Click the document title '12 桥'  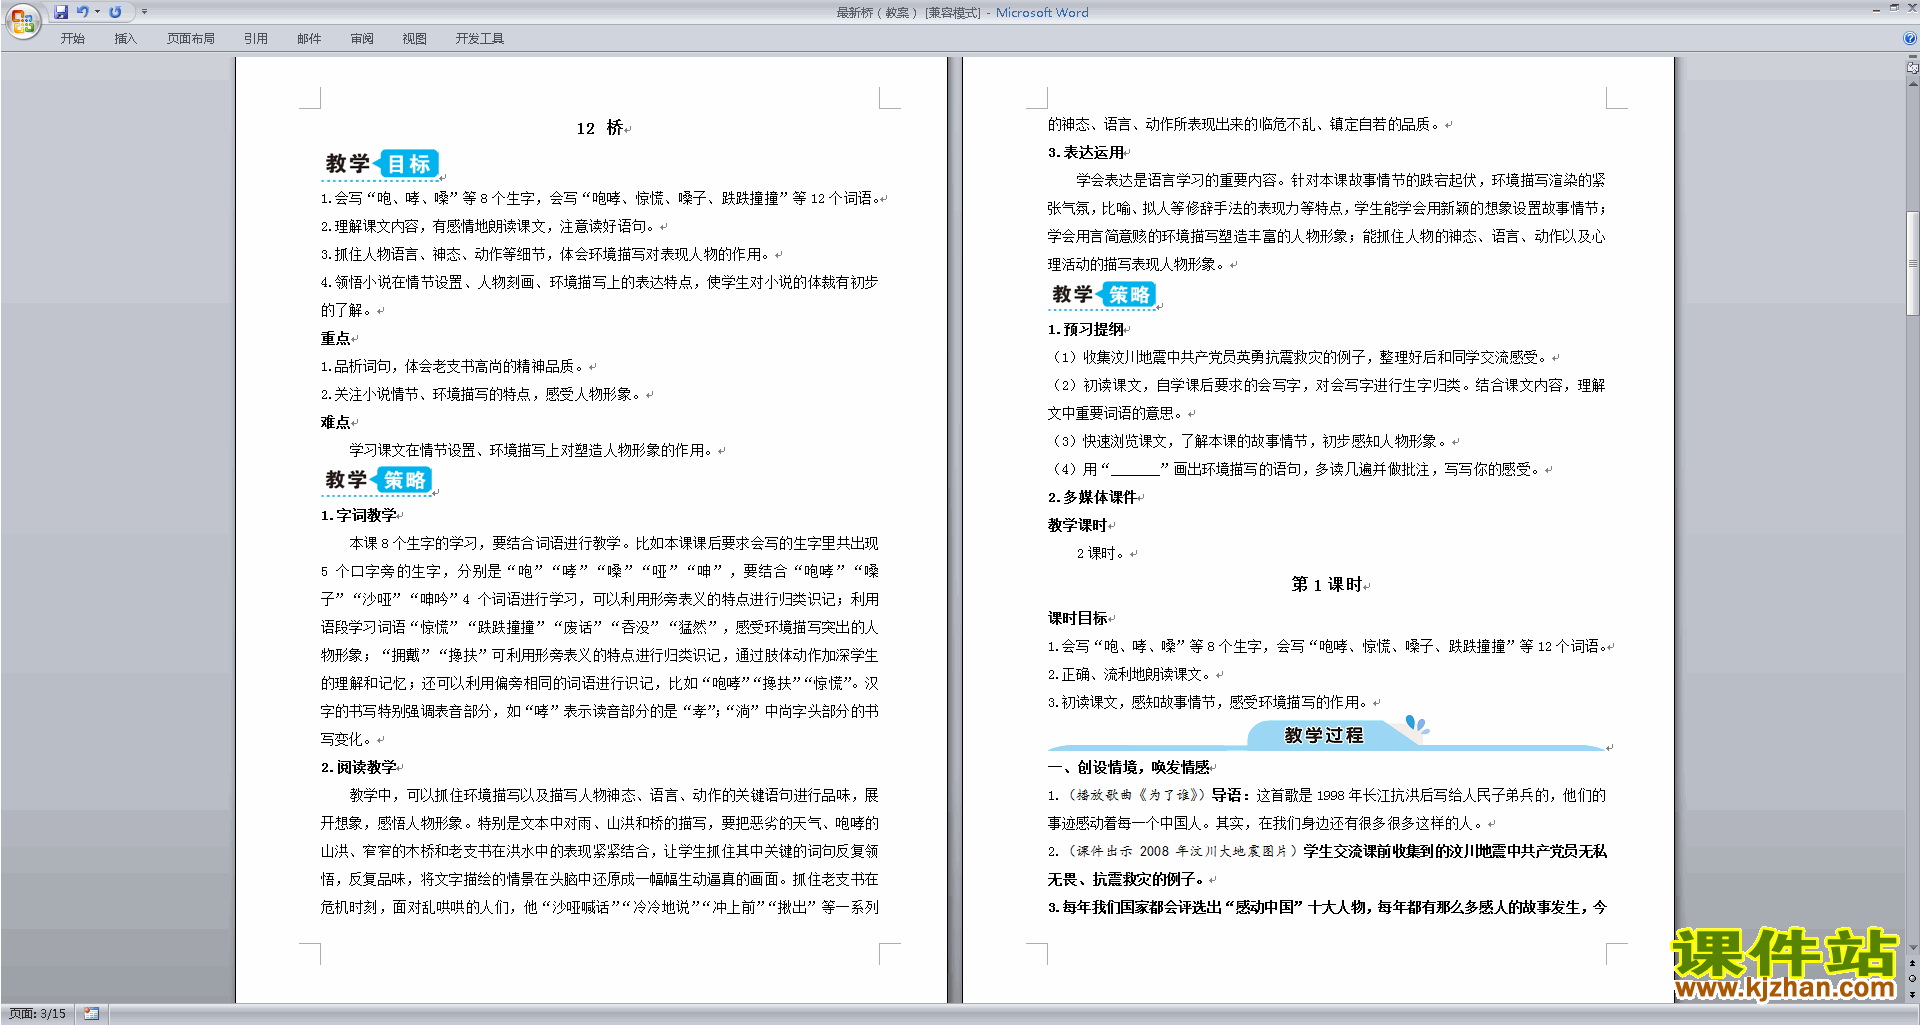click(x=600, y=128)
